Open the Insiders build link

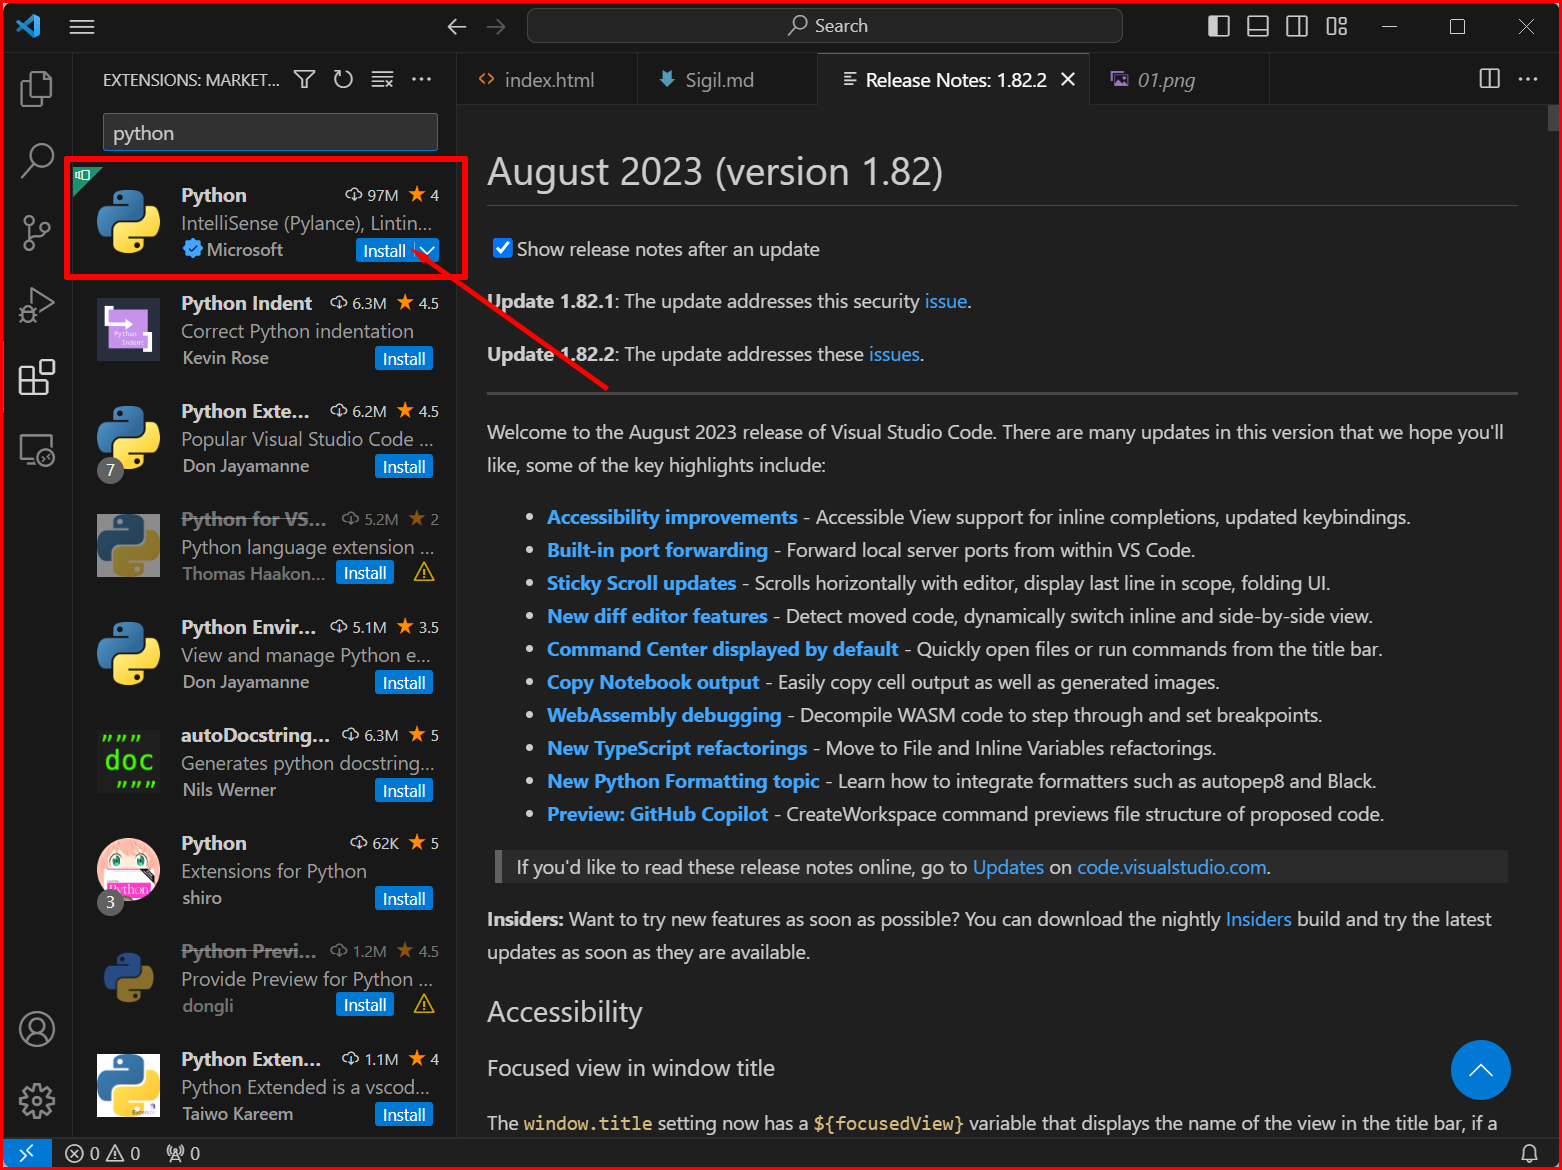[x=1258, y=919]
